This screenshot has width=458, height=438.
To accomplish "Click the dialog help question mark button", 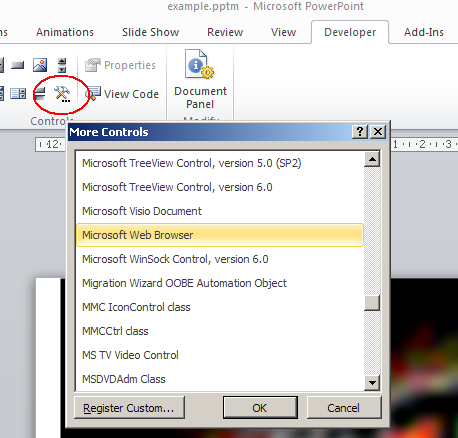I will click(x=360, y=132).
